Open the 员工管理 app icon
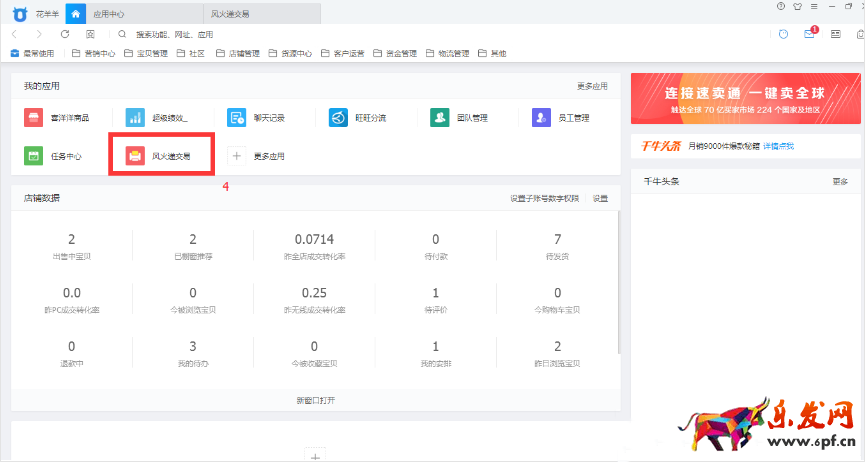Screen dimensions: 866x462 point(541,118)
